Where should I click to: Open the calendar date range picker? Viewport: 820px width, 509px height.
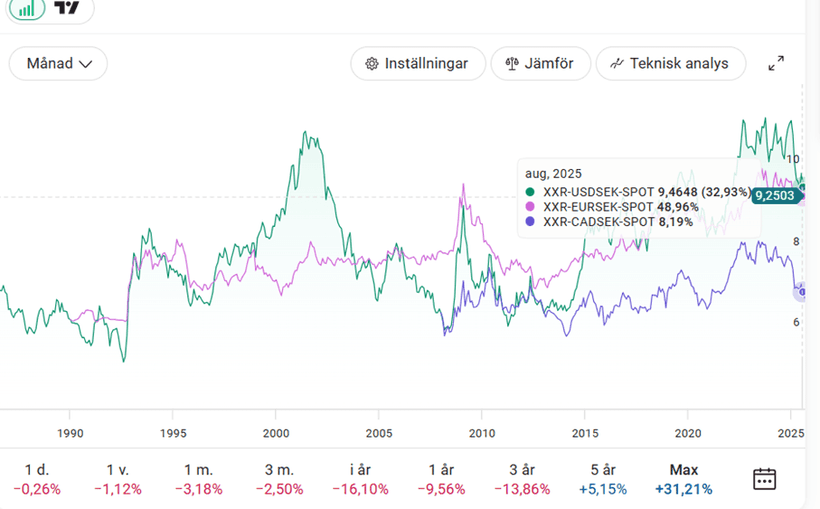point(764,478)
